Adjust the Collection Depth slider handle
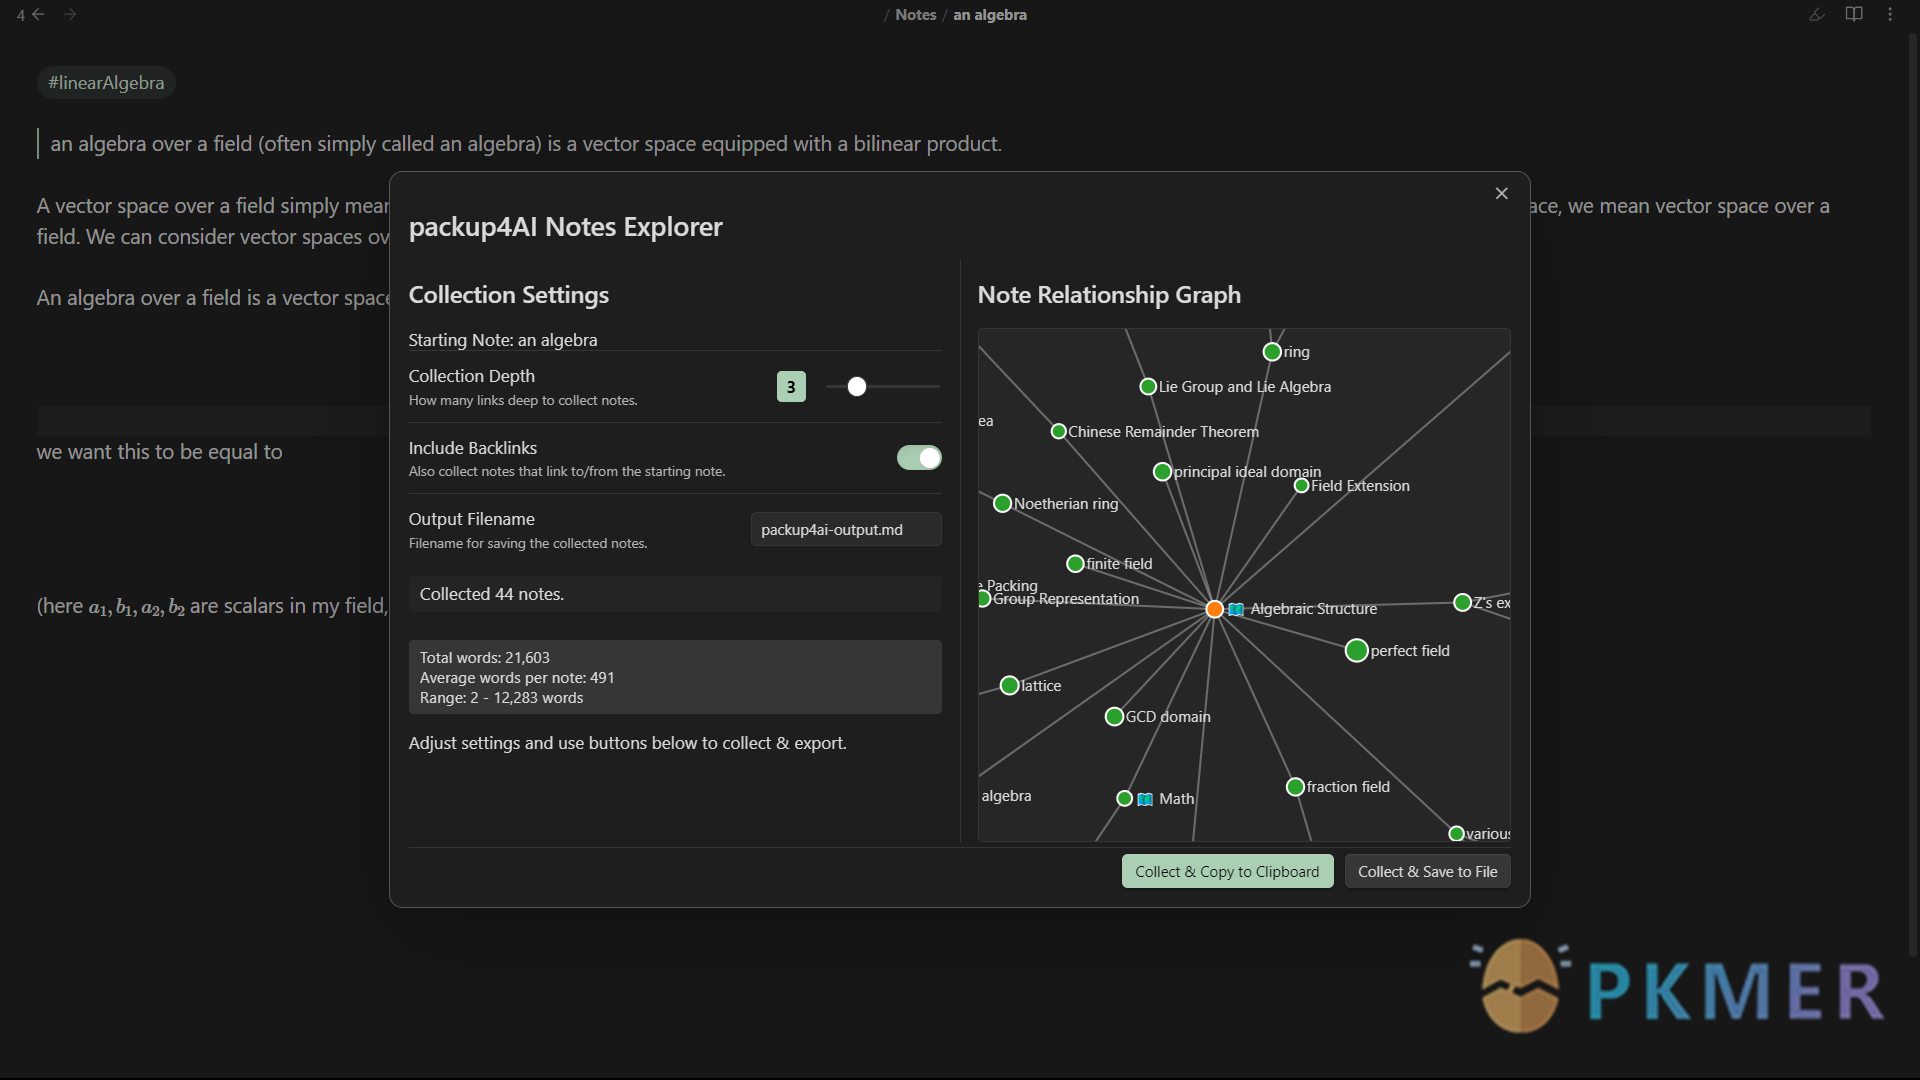This screenshot has width=1920, height=1080. [x=857, y=387]
